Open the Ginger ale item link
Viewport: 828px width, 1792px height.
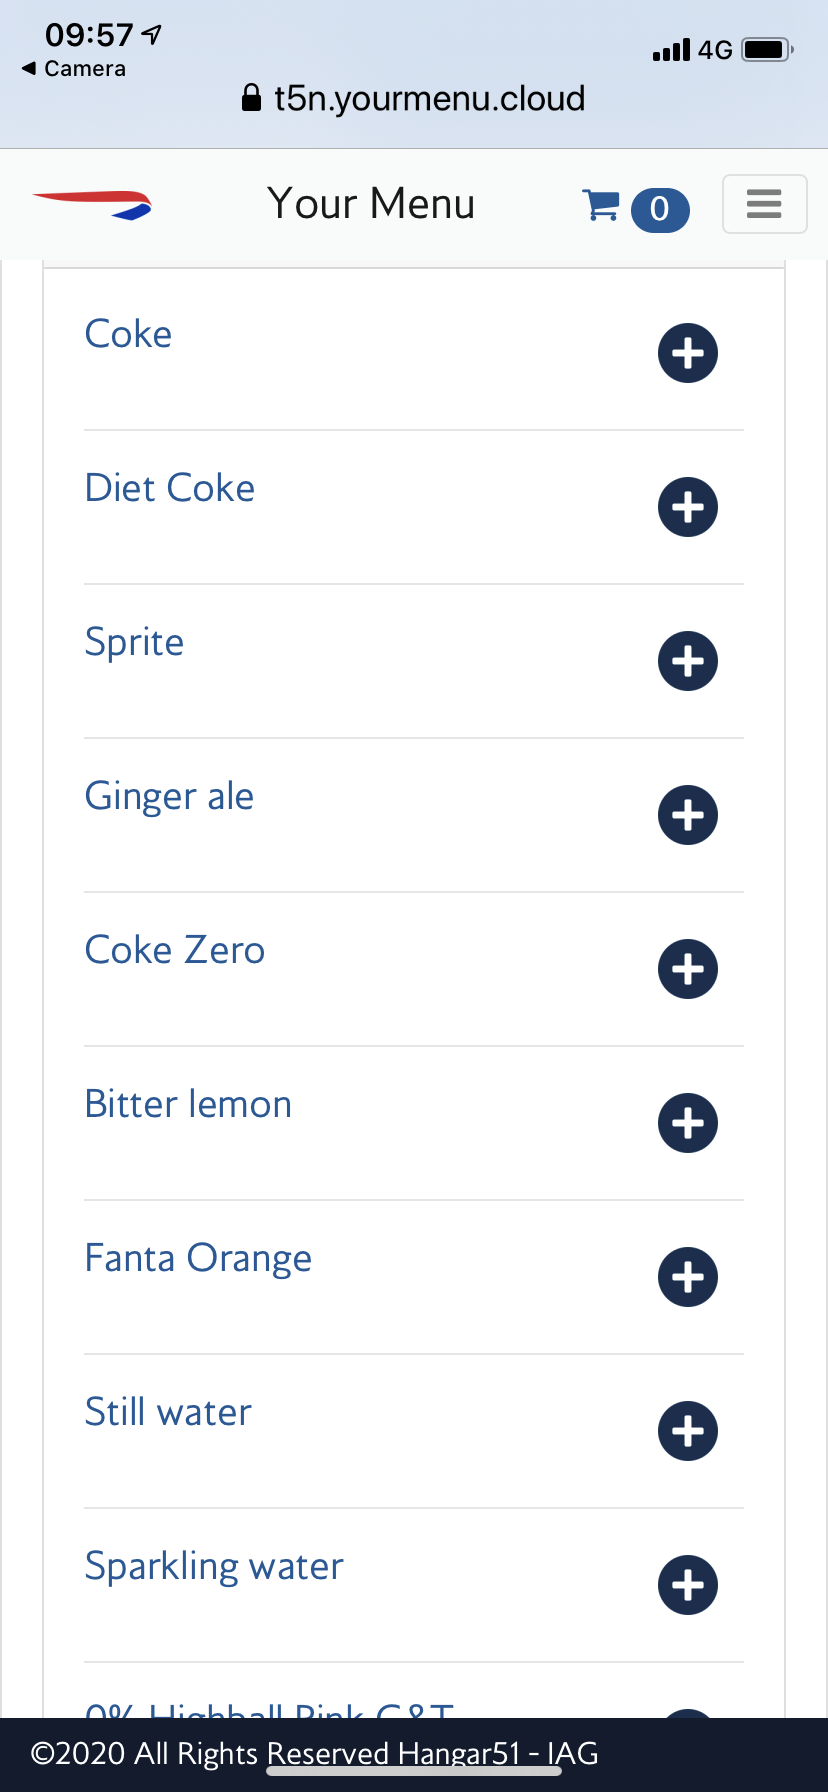point(169,796)
